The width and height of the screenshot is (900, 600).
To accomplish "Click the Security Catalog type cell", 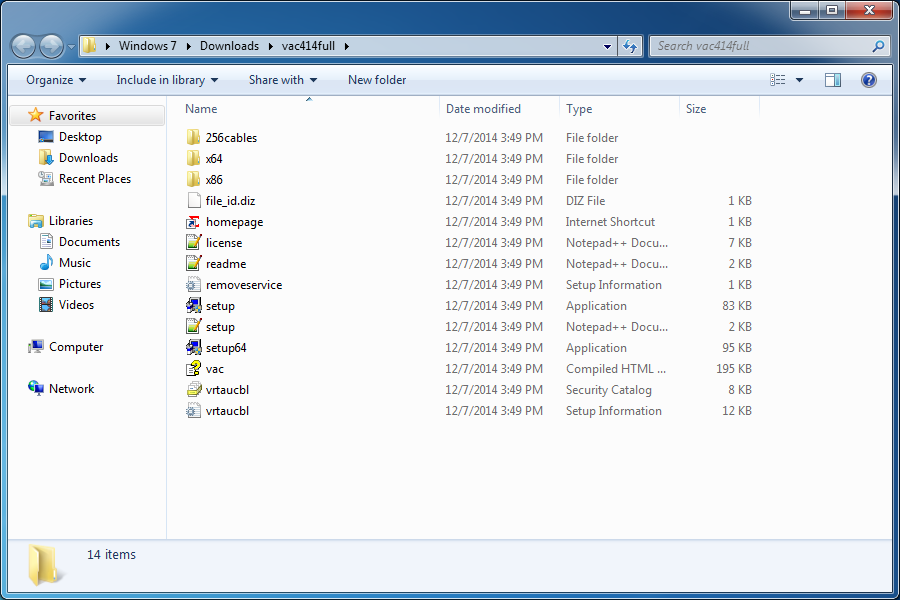I will (x=608, y=390).
